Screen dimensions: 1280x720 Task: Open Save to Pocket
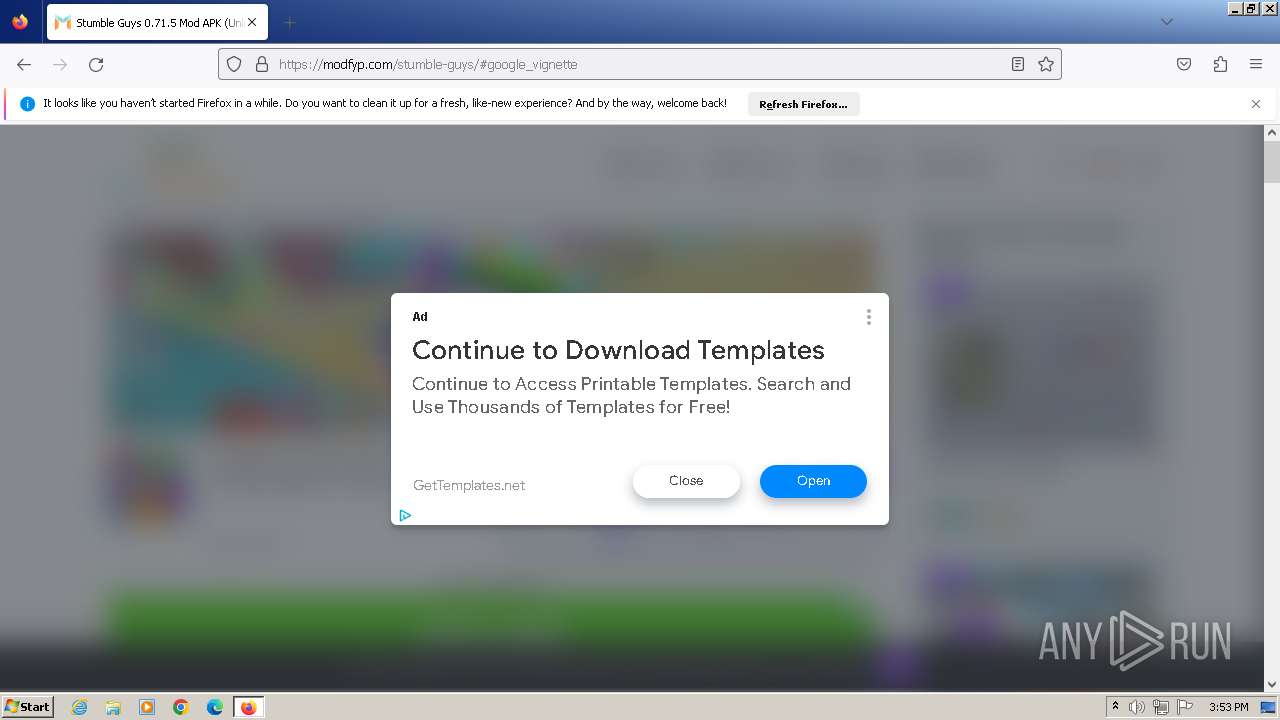click(x=1184, y=64)
